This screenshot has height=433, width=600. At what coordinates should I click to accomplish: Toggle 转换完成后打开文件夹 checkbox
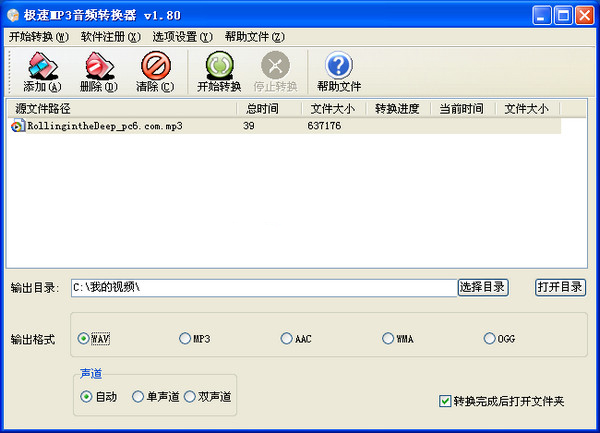click(x=445, y=401)
